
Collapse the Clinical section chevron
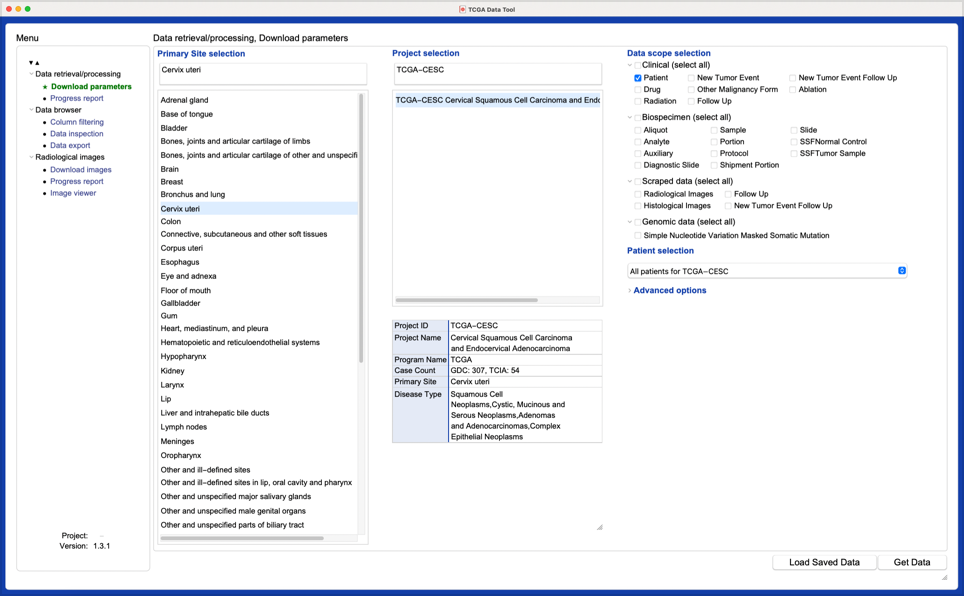[630, 64]
